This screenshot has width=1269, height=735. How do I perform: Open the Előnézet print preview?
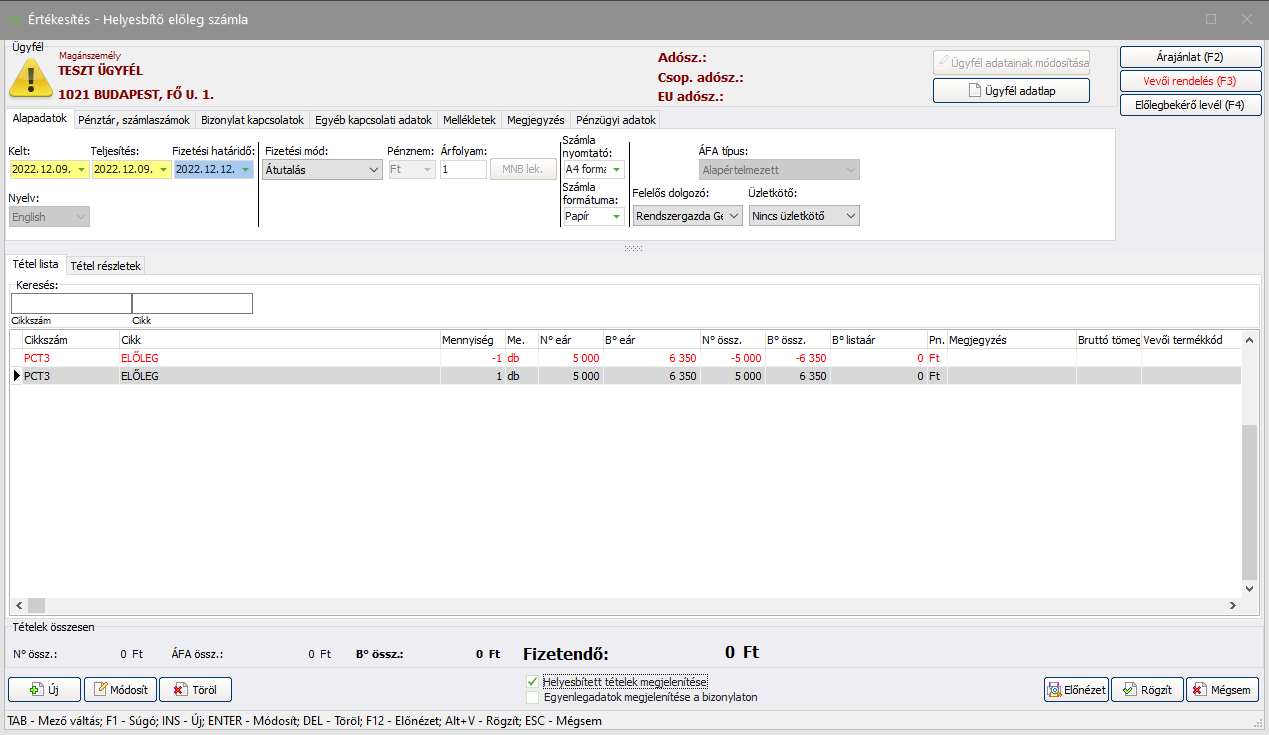coord(1075,690)
